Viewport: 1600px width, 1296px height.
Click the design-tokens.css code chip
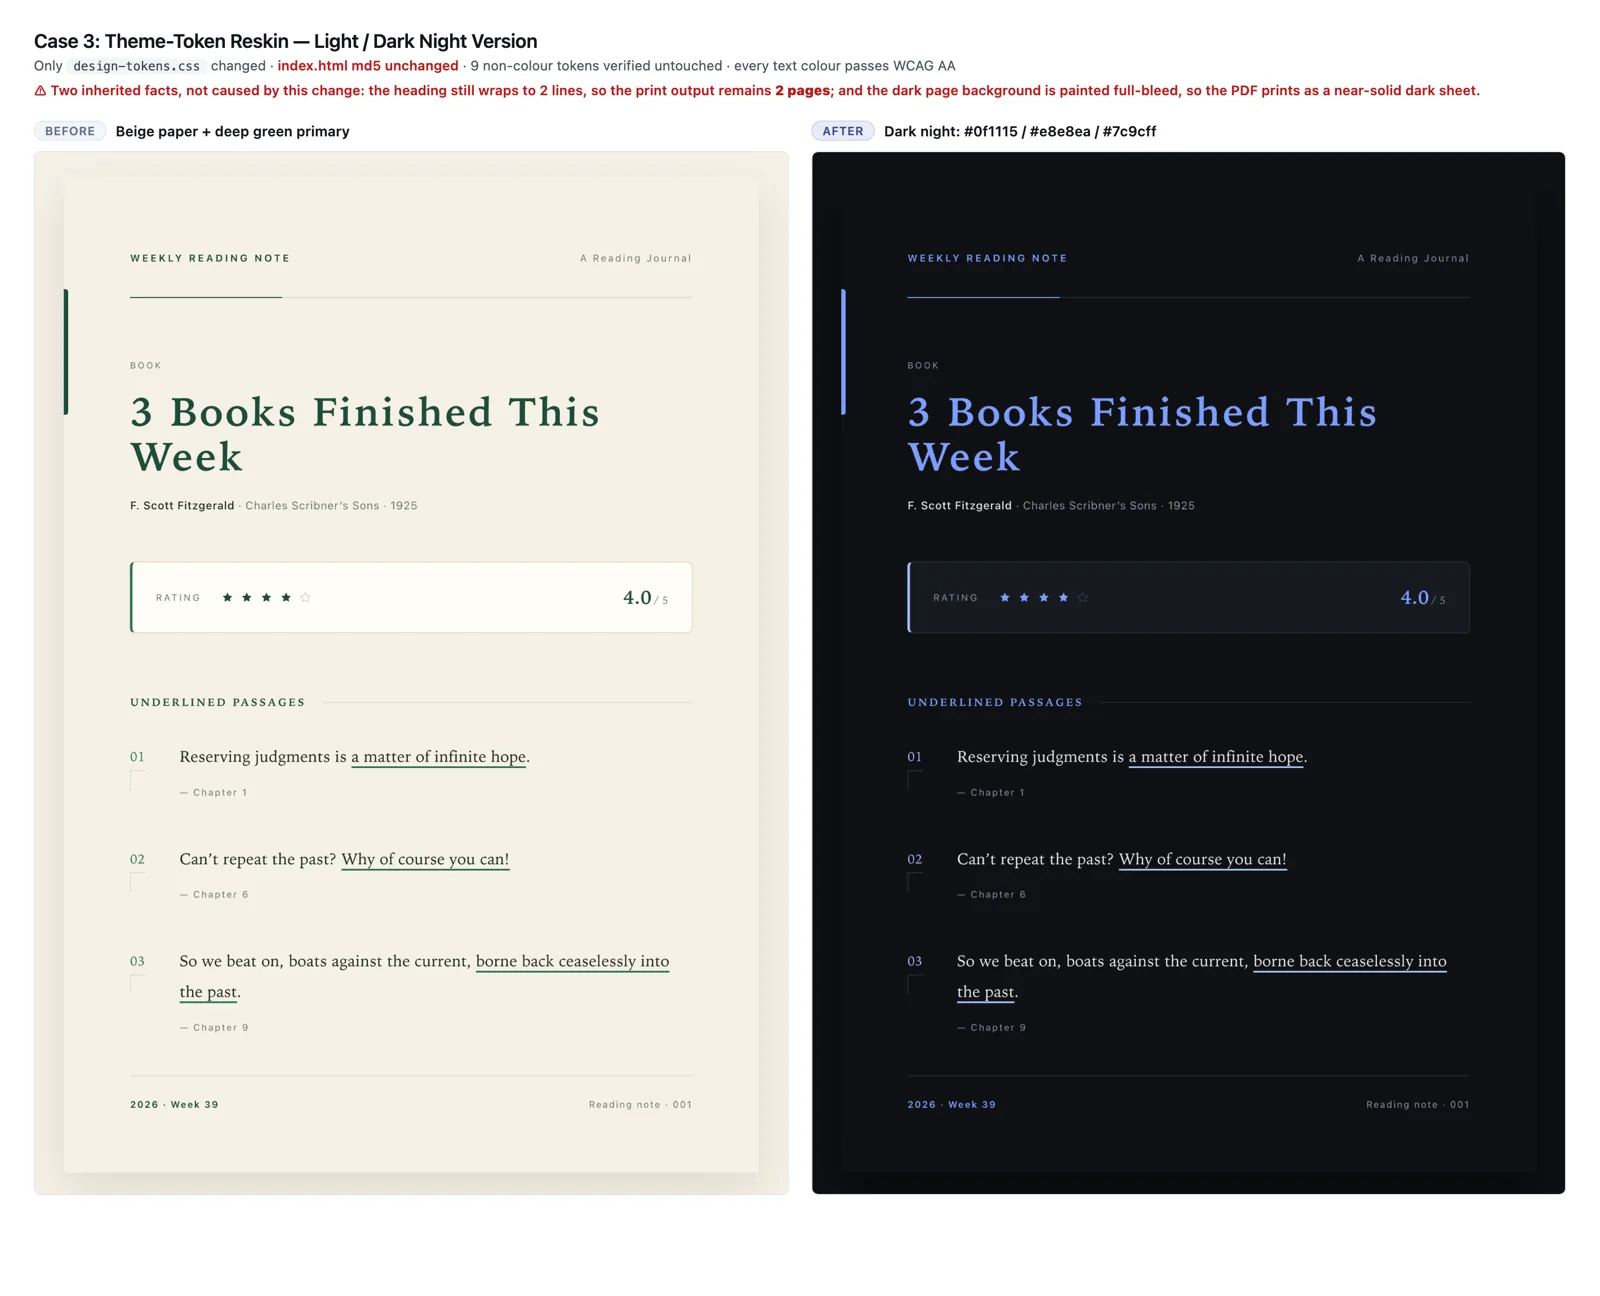(137, 66)
